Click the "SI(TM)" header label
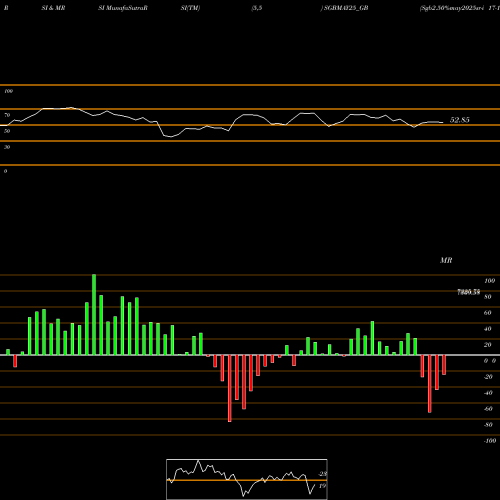This screenshot has height=500, width=500. 190,8
